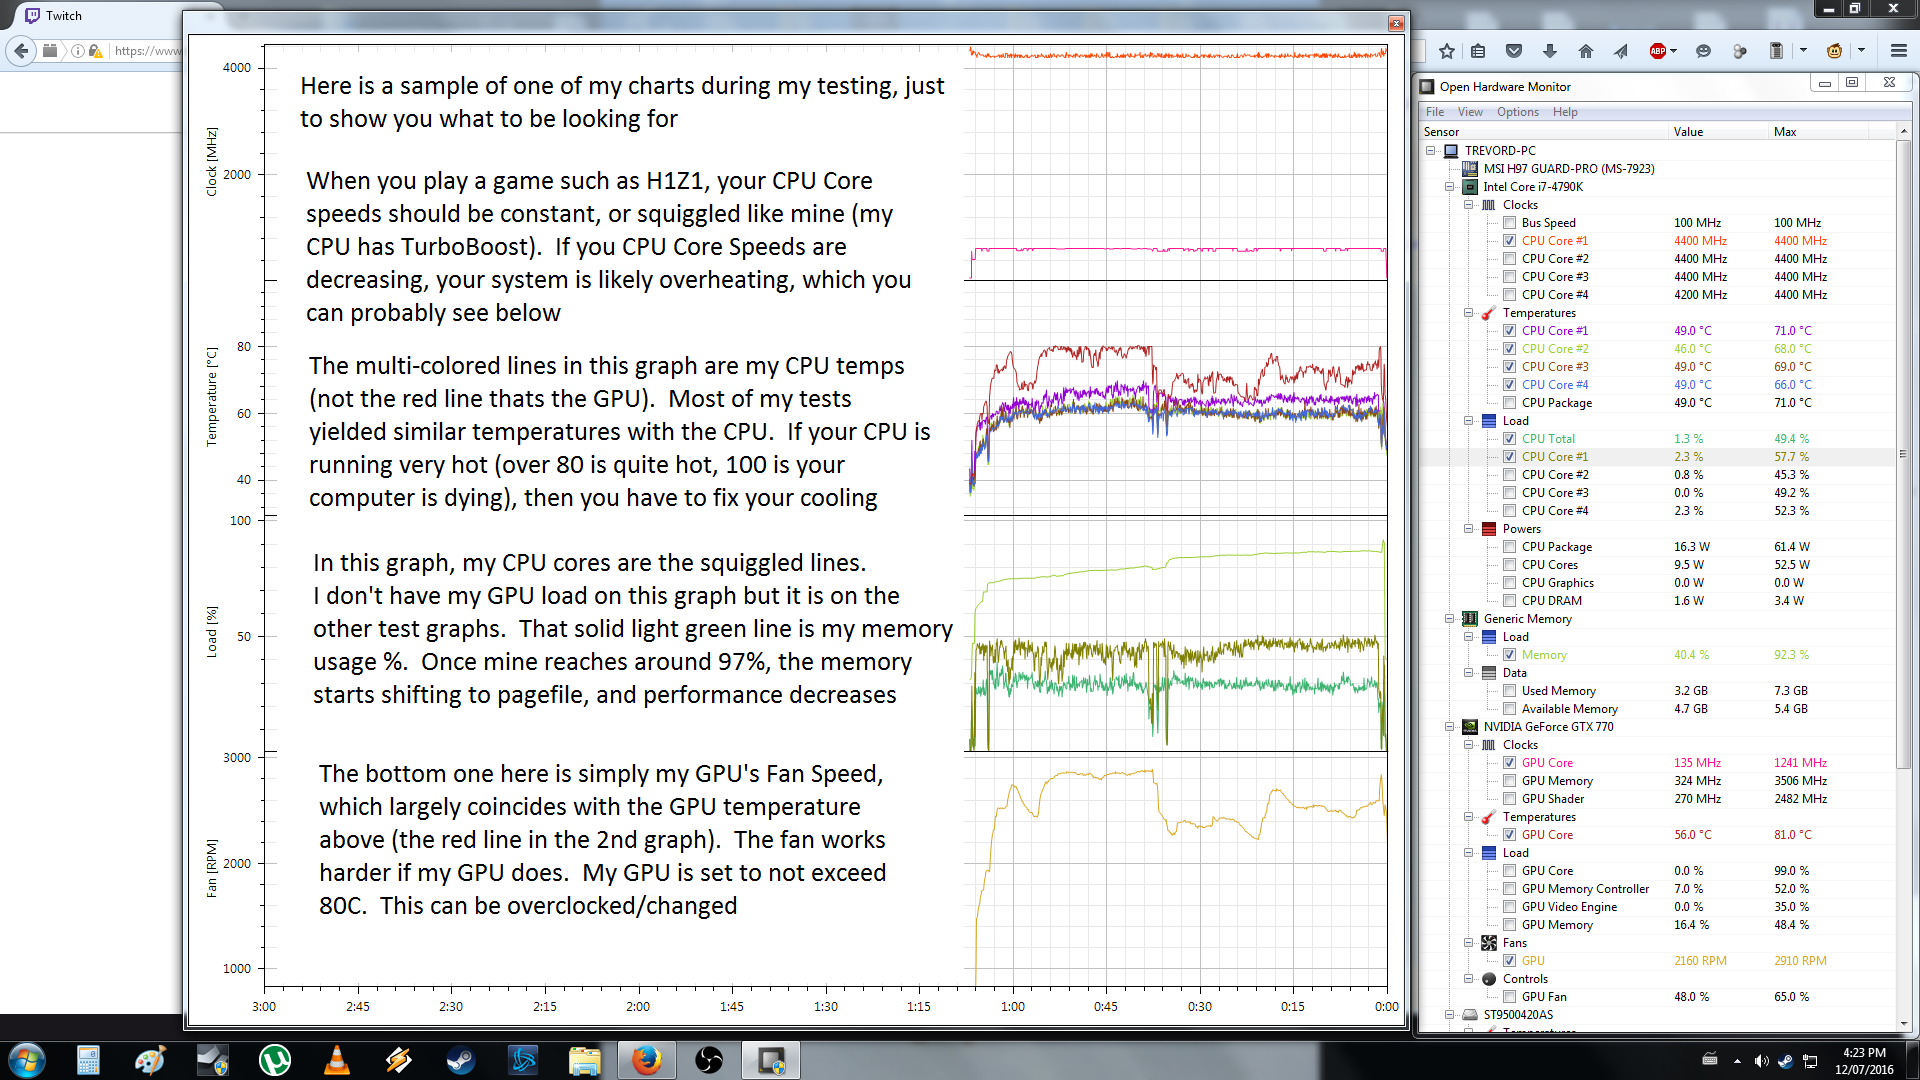This screenshot has height=1080, width=1920.
Task: Launch Steam from the taskbar
Action: click(x=460, y=1059)
